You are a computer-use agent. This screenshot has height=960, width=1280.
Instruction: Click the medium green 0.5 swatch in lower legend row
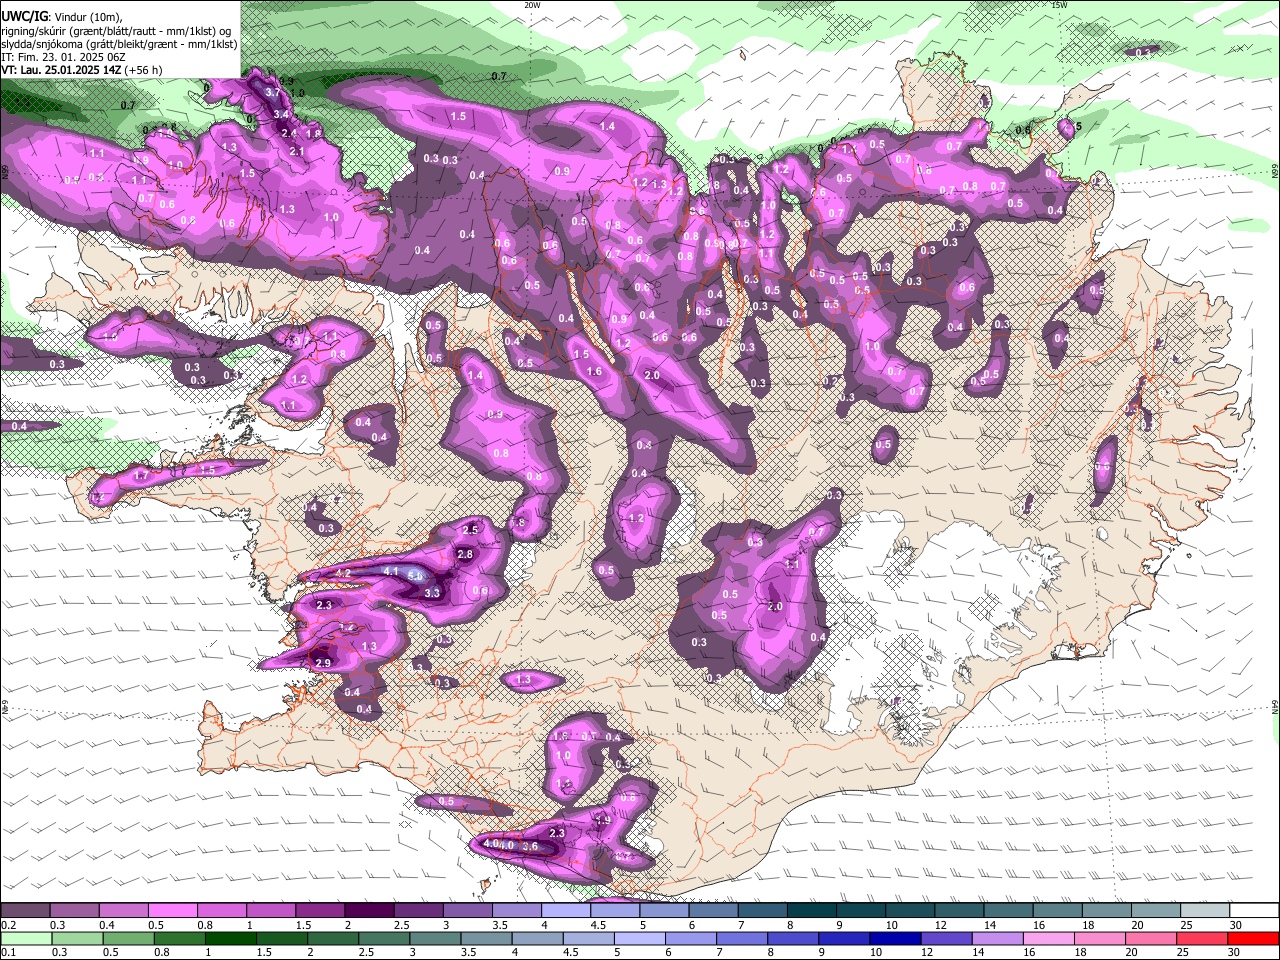point(128,939)
